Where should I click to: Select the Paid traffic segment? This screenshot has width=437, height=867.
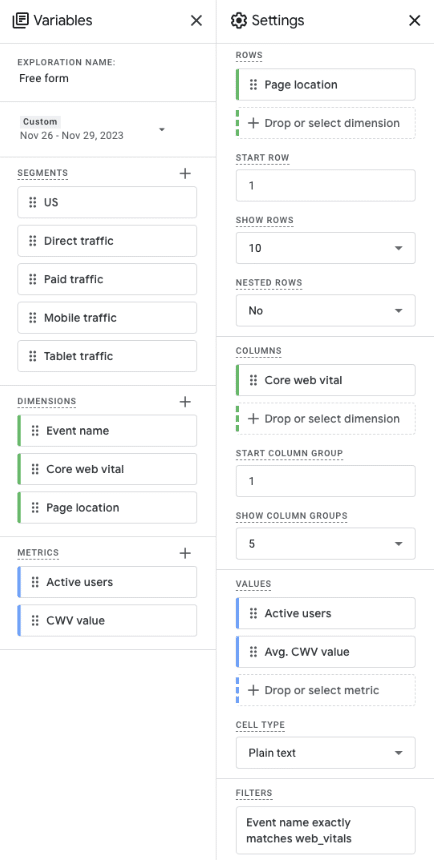[x=107, y=279]
